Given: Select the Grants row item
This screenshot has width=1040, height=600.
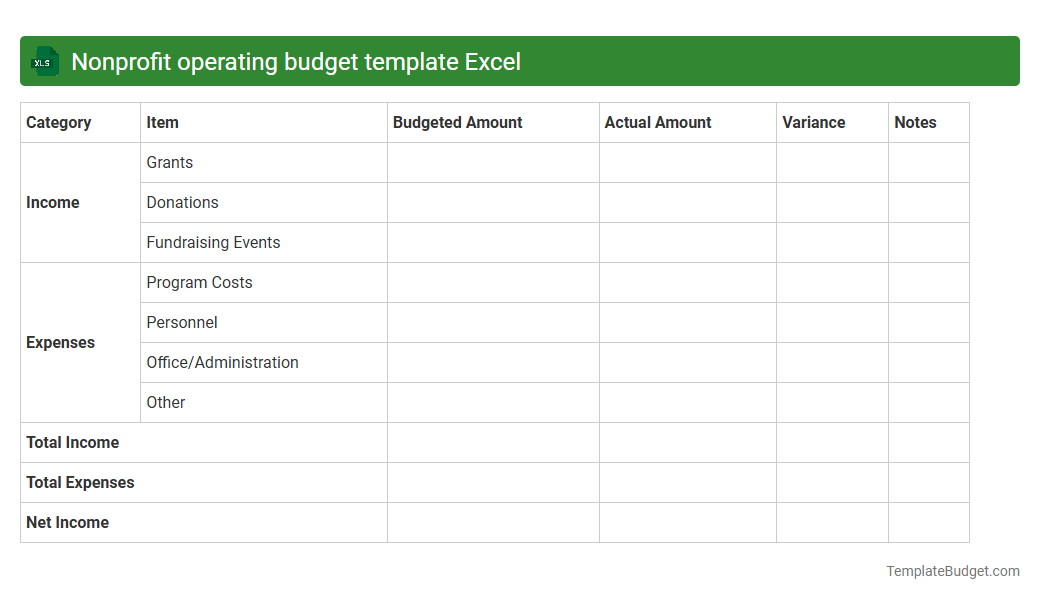Looking at the screenshot, I should 169,162.
